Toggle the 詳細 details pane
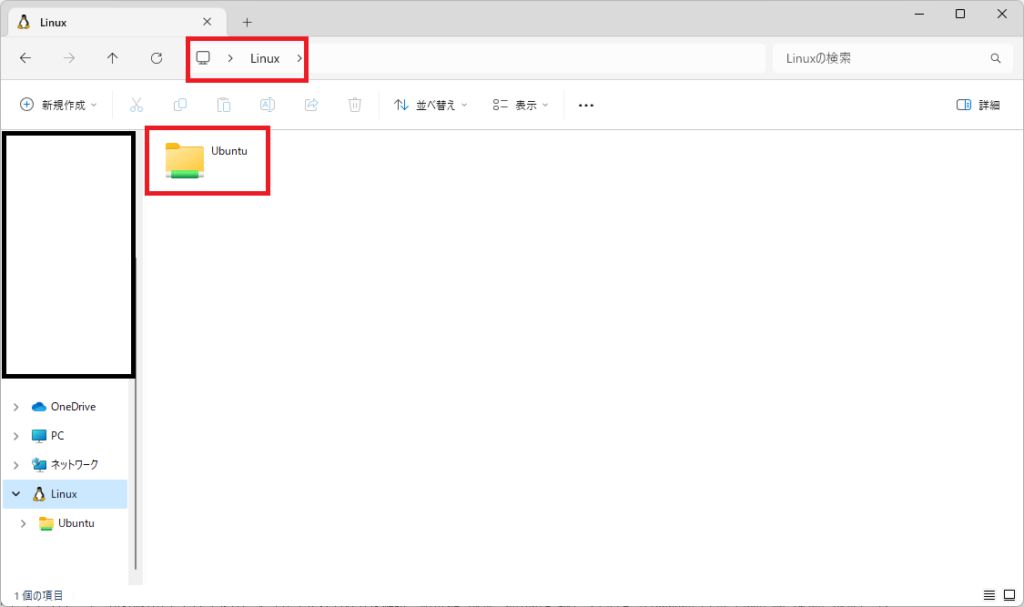This screenshot has width=1024, height=607. coord(978,105)
